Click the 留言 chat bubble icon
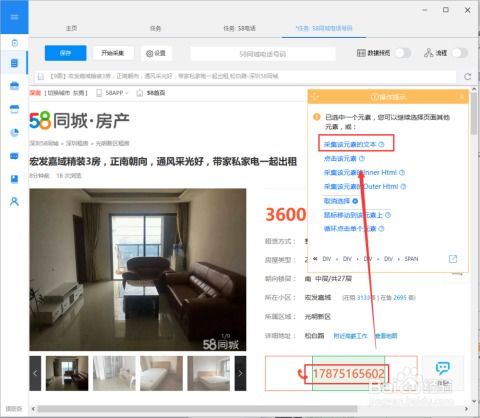 (x=442, y=368)
